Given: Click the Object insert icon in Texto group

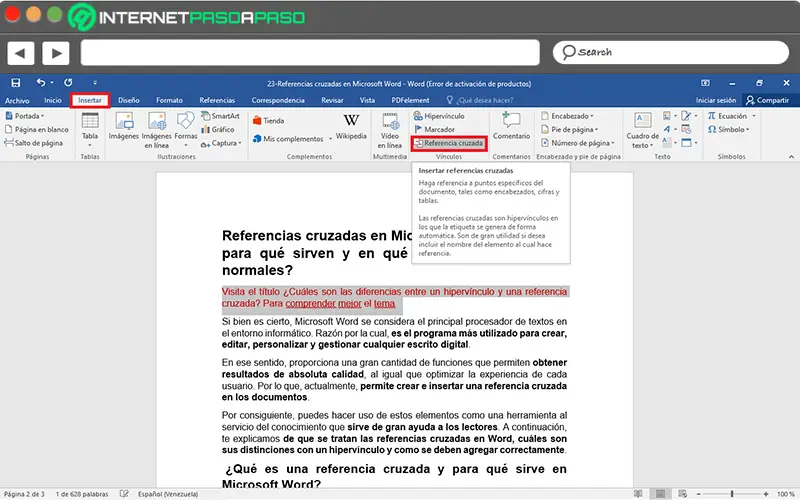Looking at the screenshot, I should pos(687,143).
